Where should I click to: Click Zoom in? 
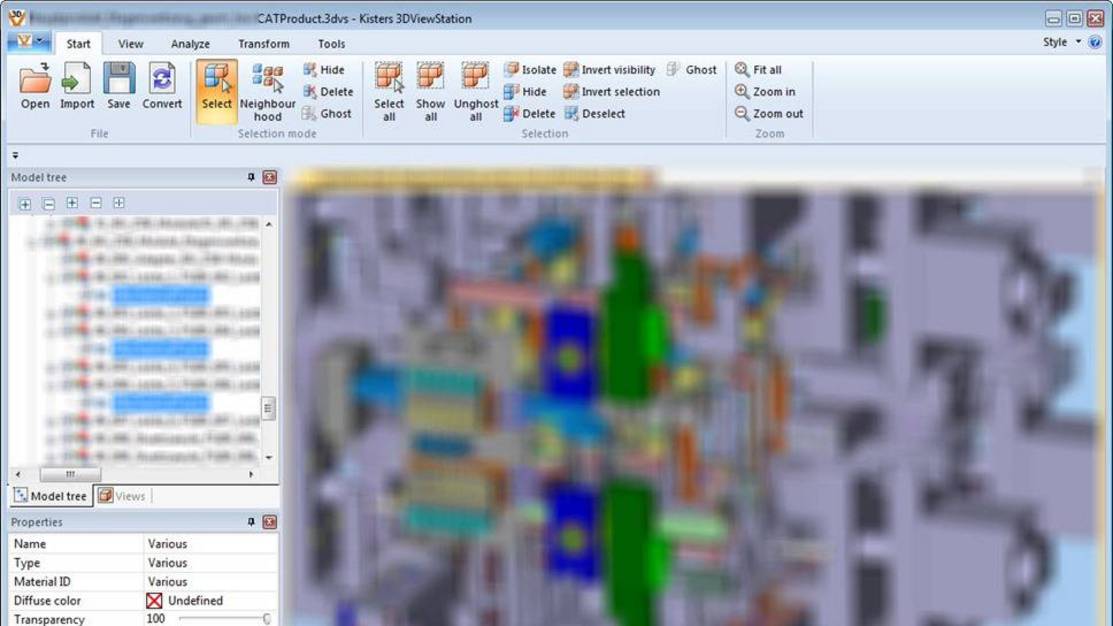tap(765, 92)
